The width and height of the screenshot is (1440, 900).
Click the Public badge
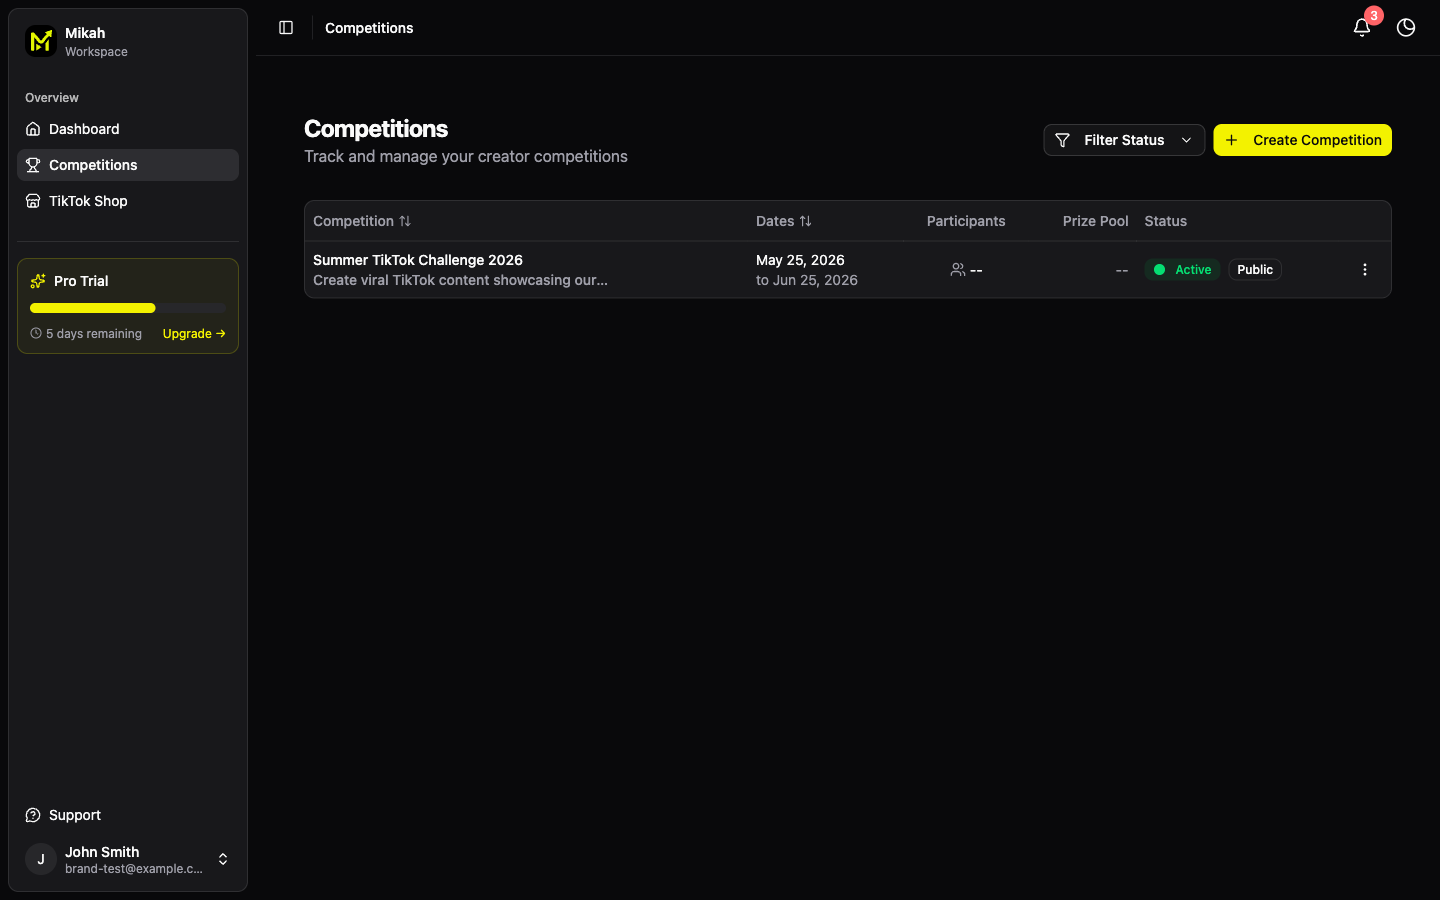click(1255, 270)
